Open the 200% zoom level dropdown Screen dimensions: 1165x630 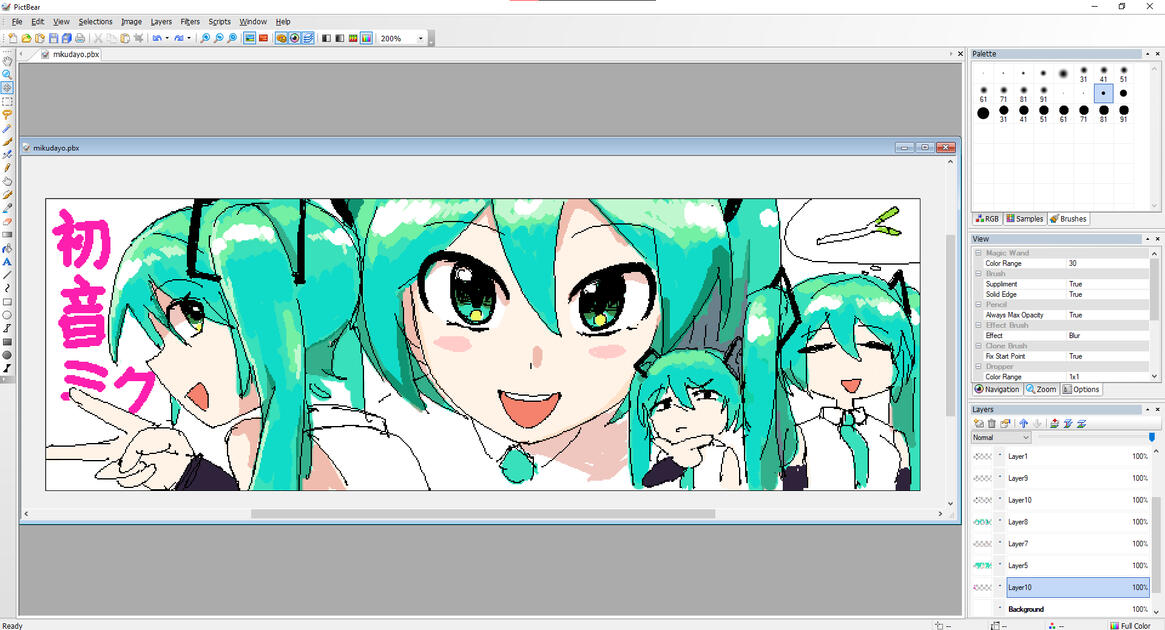[420, 38]
